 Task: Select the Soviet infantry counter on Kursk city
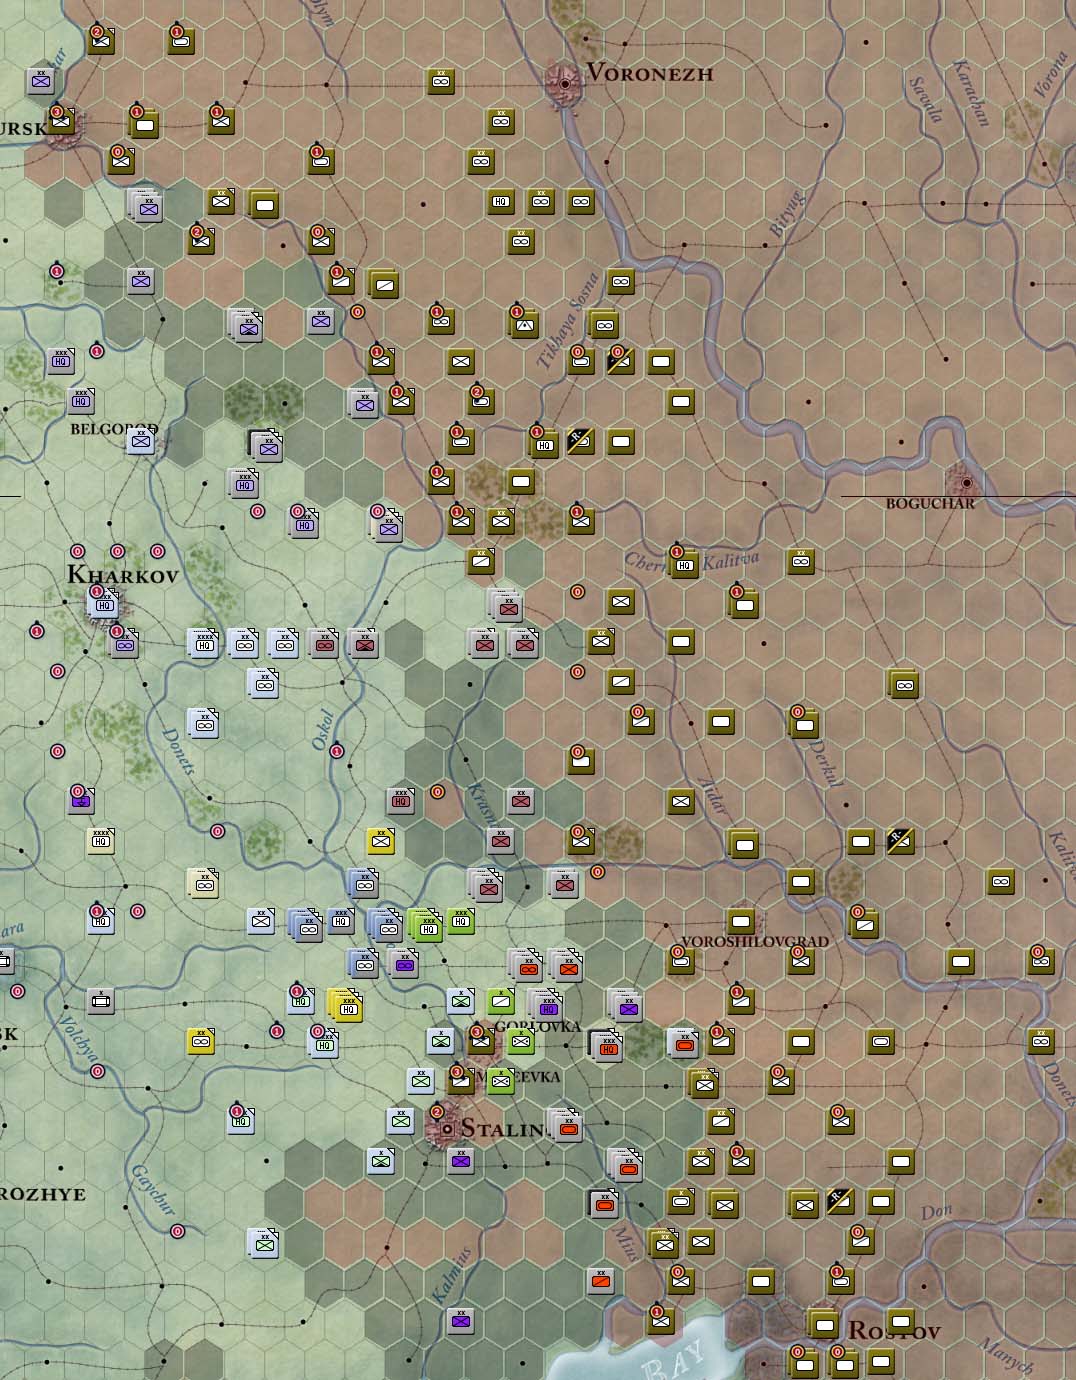(60, 122)
